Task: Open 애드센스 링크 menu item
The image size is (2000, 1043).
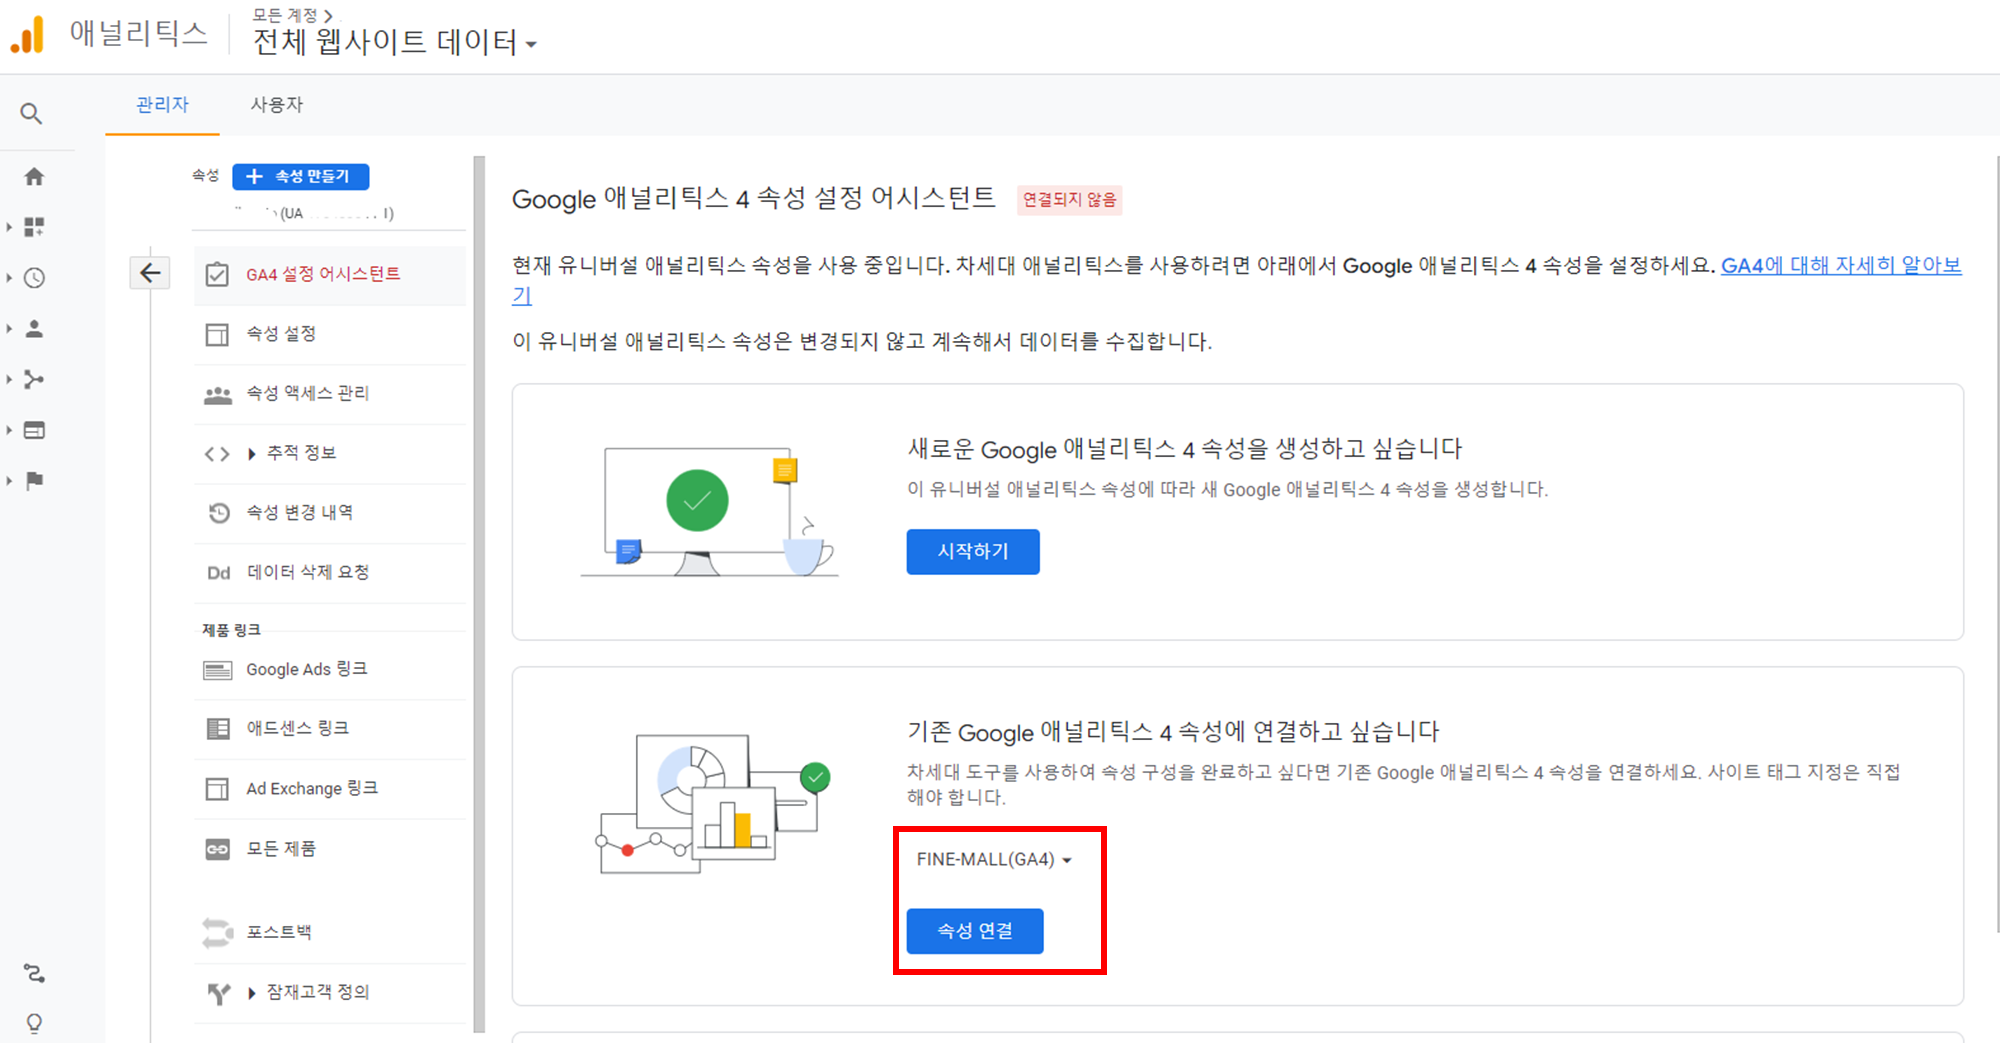Action: (x=330, y=729)
